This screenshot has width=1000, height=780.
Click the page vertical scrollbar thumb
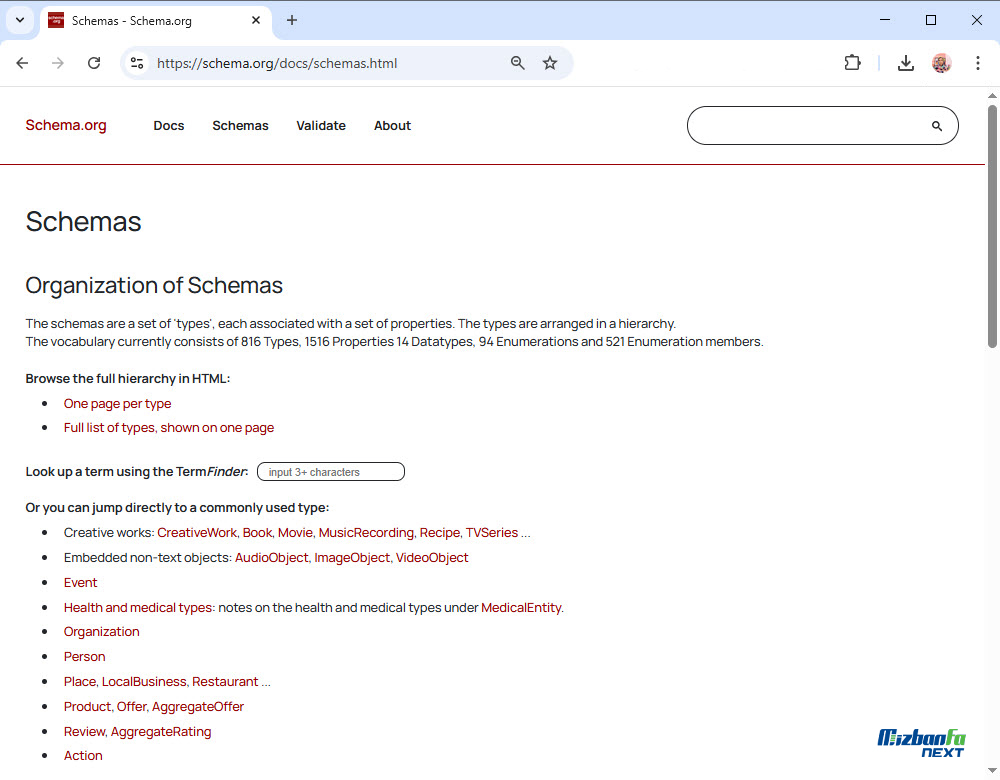(x=992, y=226)
